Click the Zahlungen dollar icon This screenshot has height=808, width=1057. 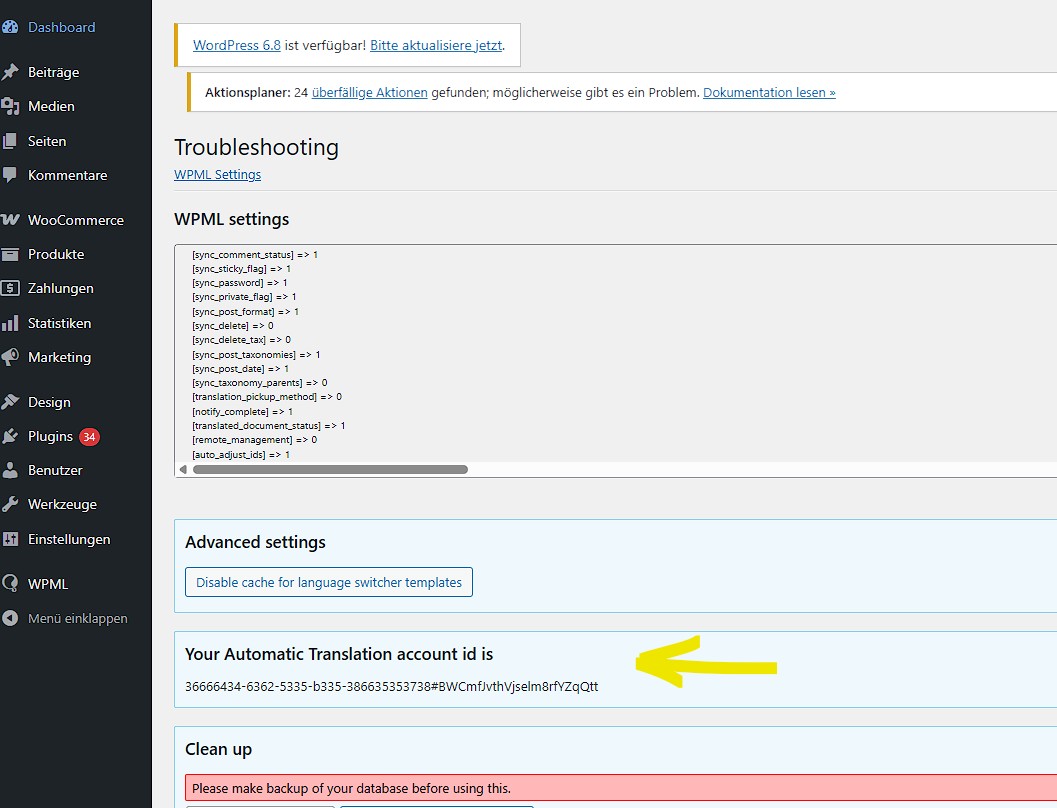click(10, 288)
